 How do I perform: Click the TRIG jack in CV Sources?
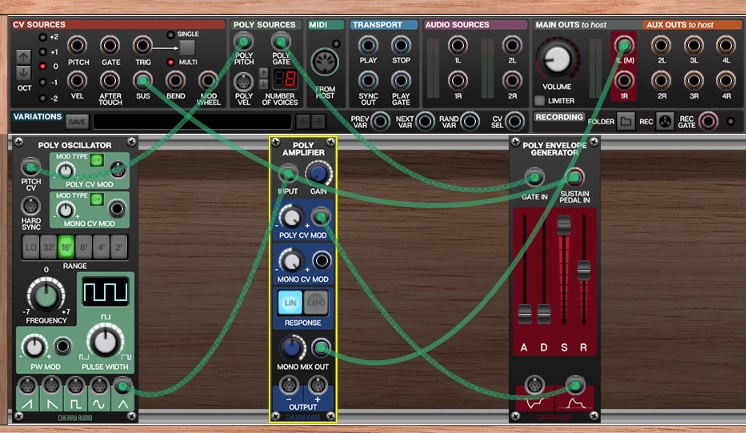point(142,46)
